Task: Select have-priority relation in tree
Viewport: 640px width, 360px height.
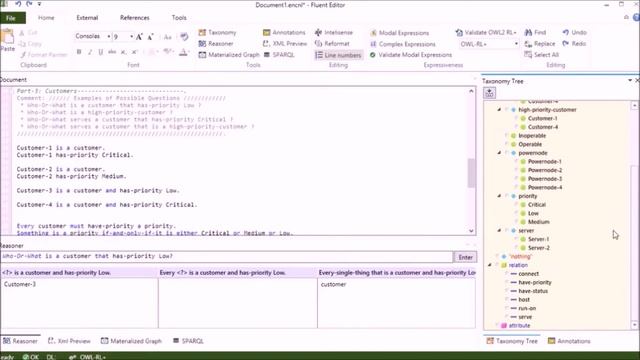Action: point(535,282)
